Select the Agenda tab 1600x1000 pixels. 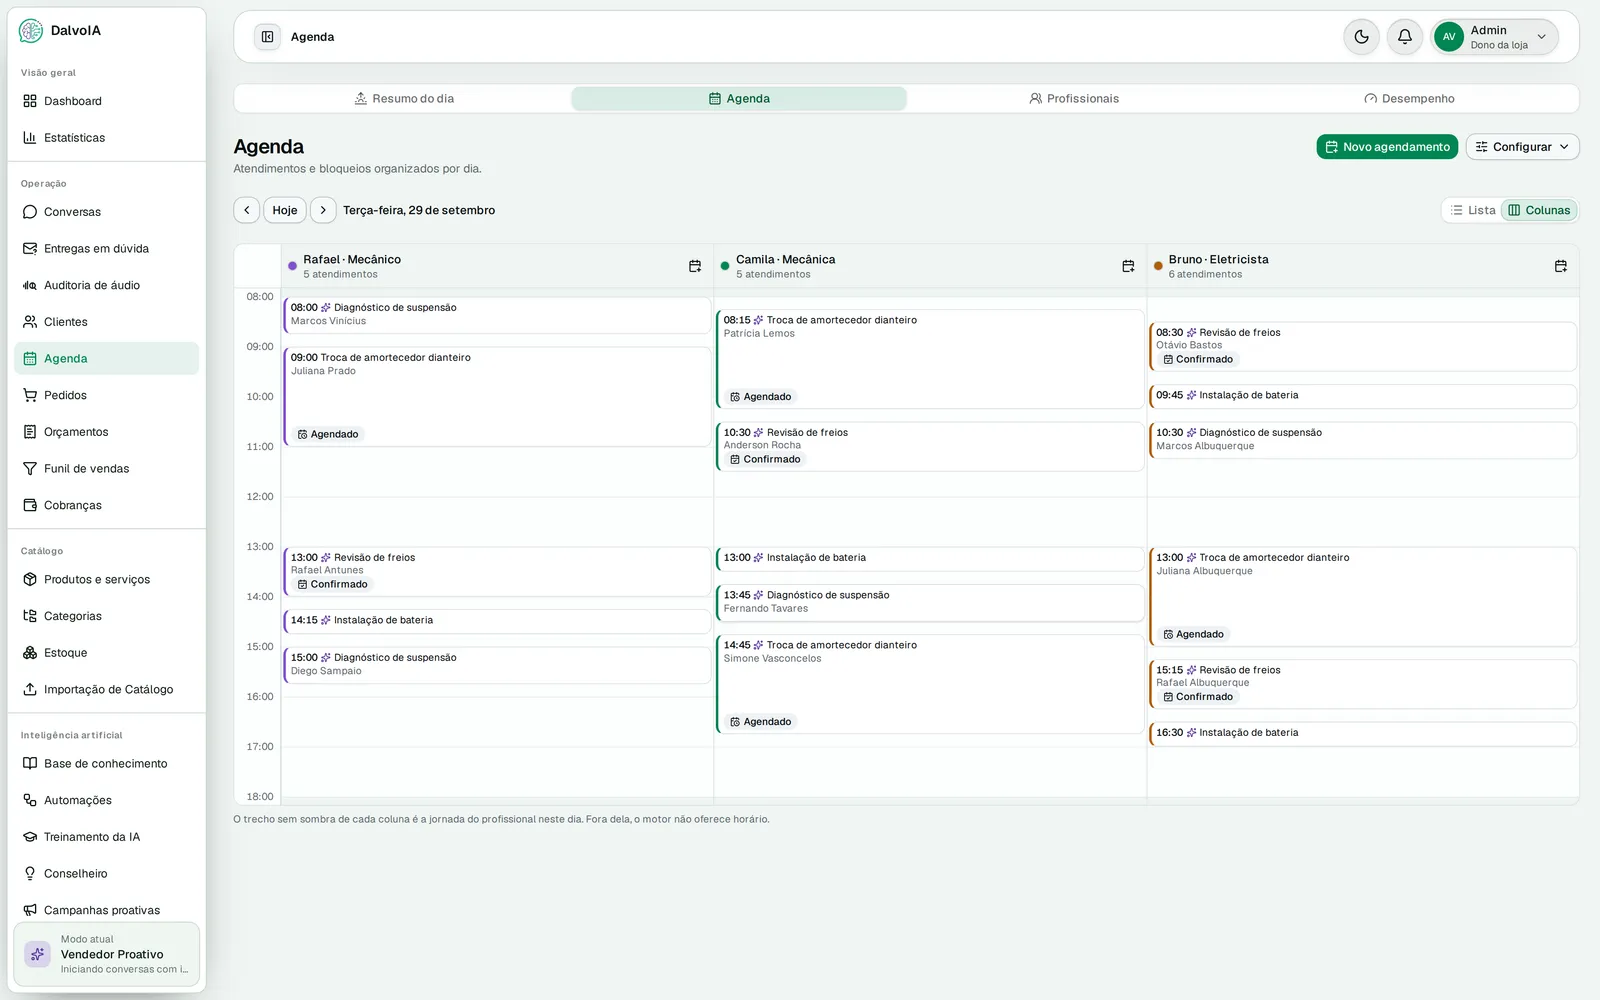pos(739,99)
